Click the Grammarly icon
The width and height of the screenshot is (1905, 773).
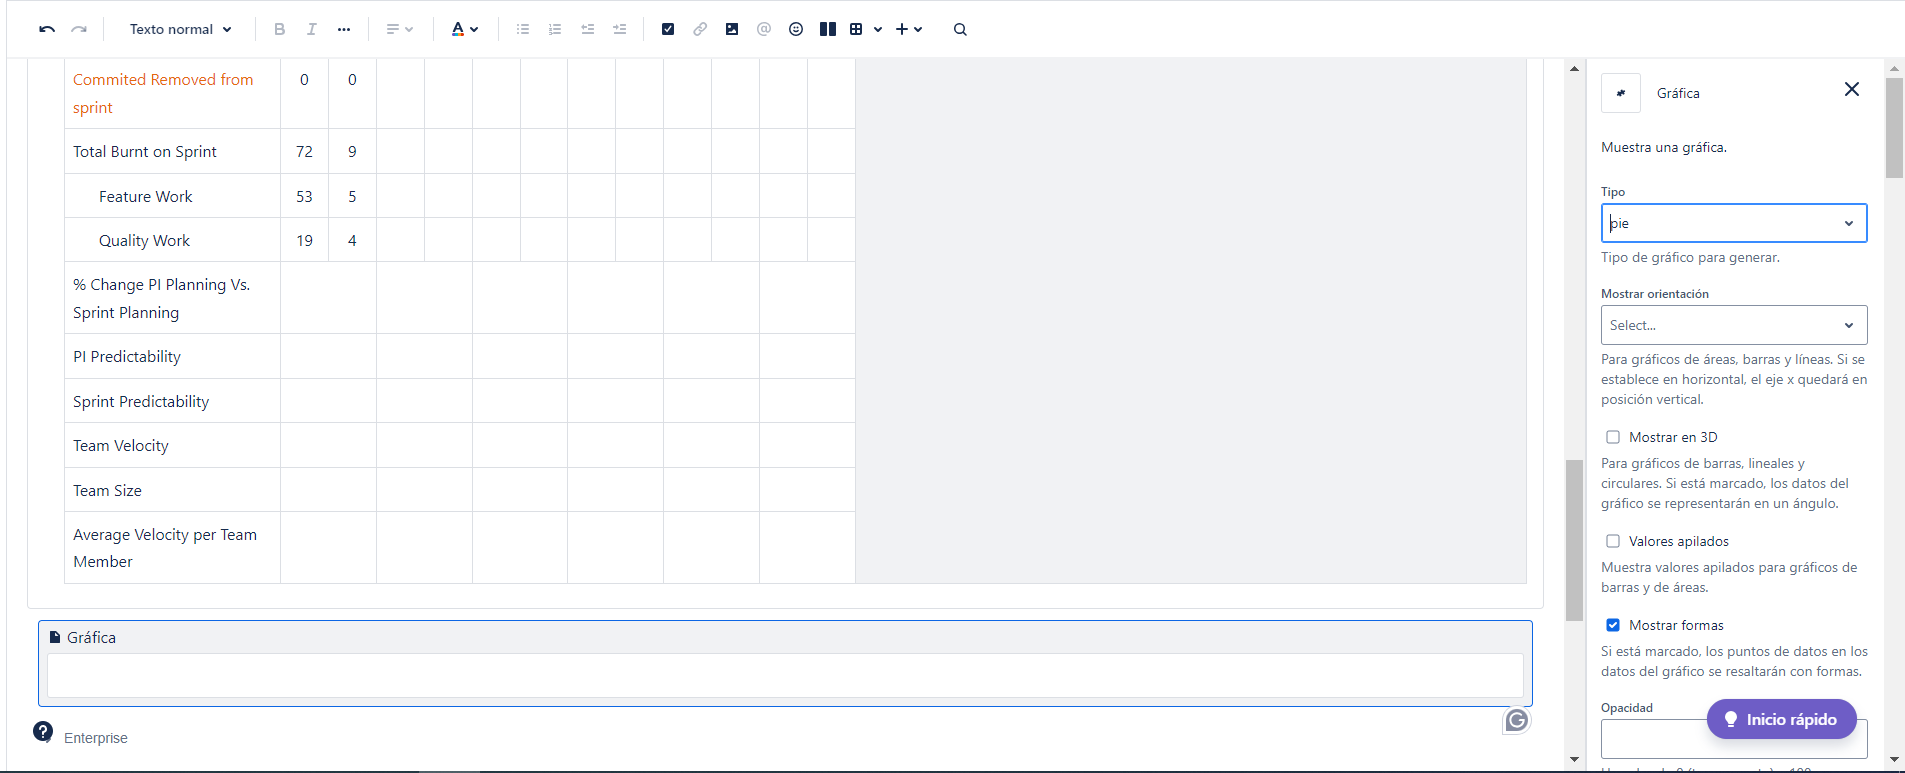[x=1517, y=720]
